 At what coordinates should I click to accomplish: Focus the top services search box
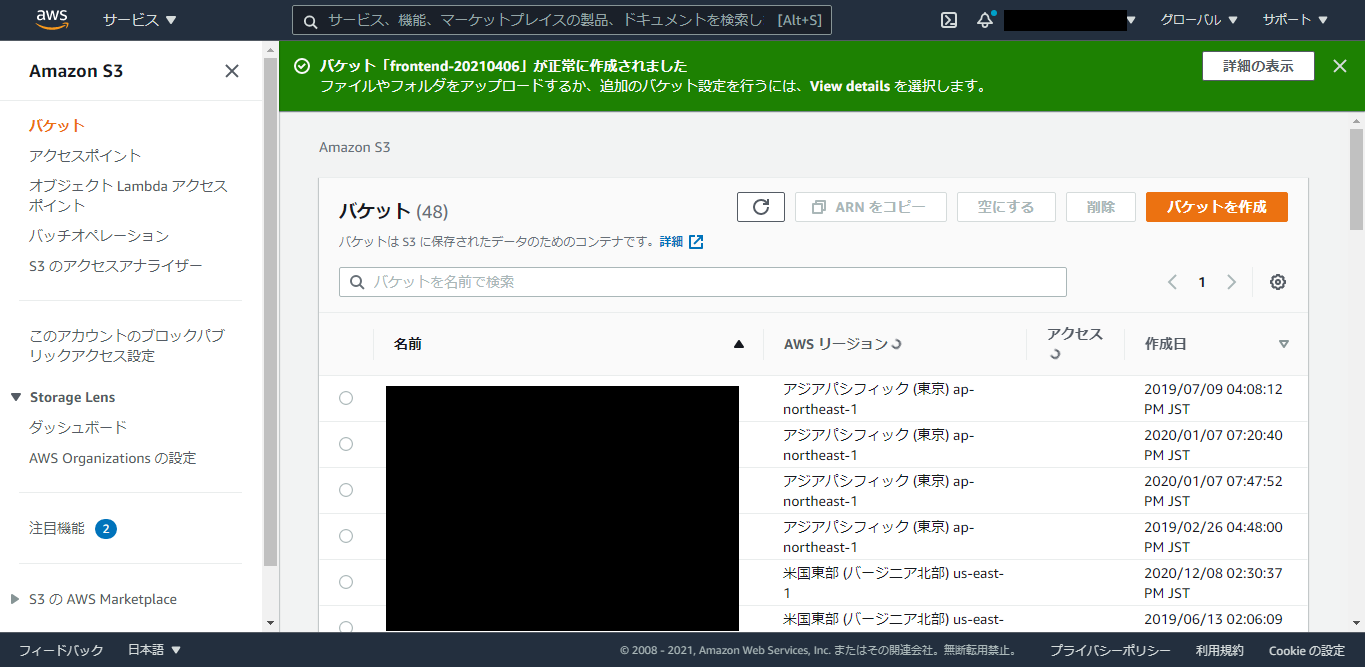(561, 20)
